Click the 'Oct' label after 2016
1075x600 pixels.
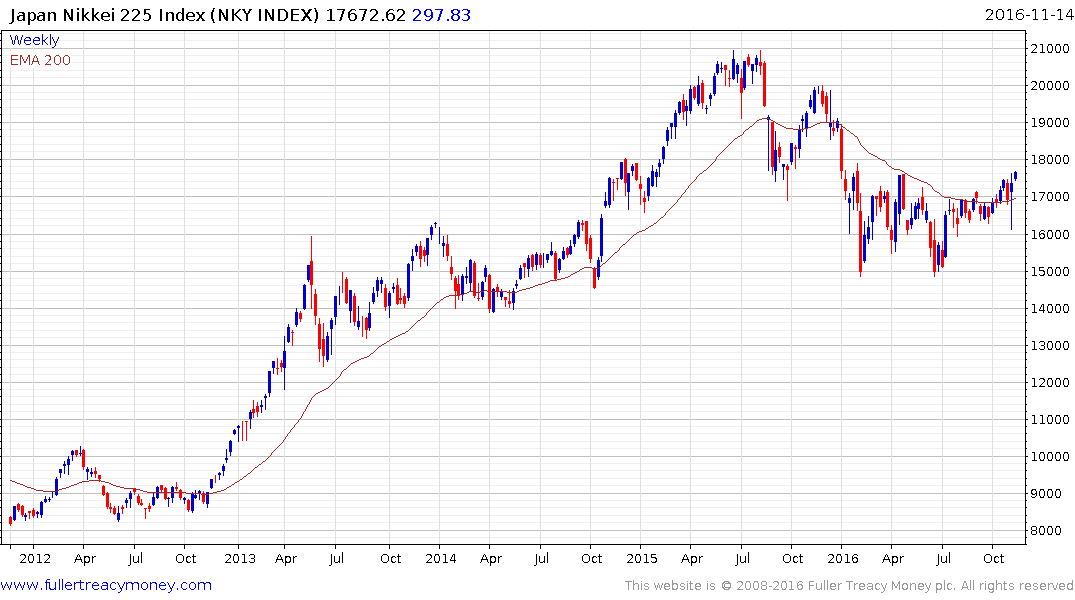[x=993, y=558]
